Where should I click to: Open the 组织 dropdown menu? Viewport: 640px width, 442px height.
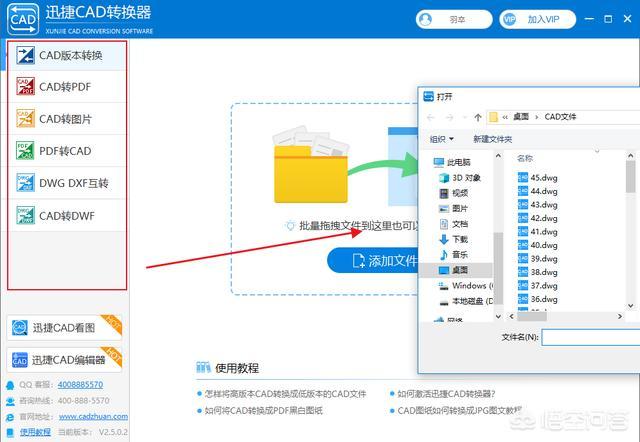click(x=442, y=139)
